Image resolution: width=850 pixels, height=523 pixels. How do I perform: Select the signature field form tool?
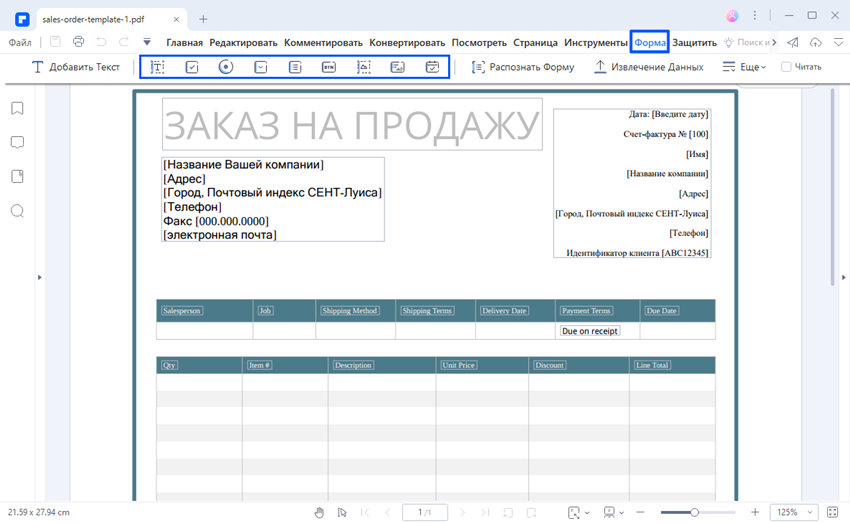398,67
